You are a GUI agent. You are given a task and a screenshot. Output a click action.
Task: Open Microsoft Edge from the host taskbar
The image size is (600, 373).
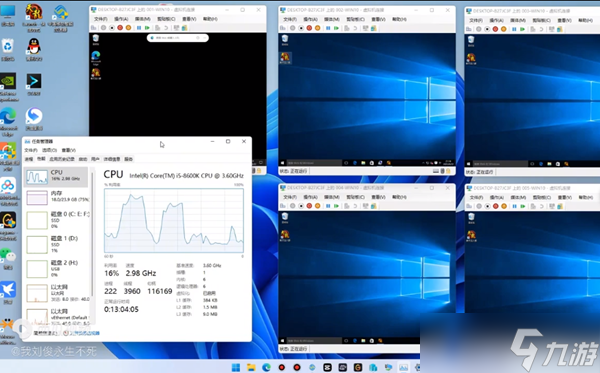pos(266,367)
